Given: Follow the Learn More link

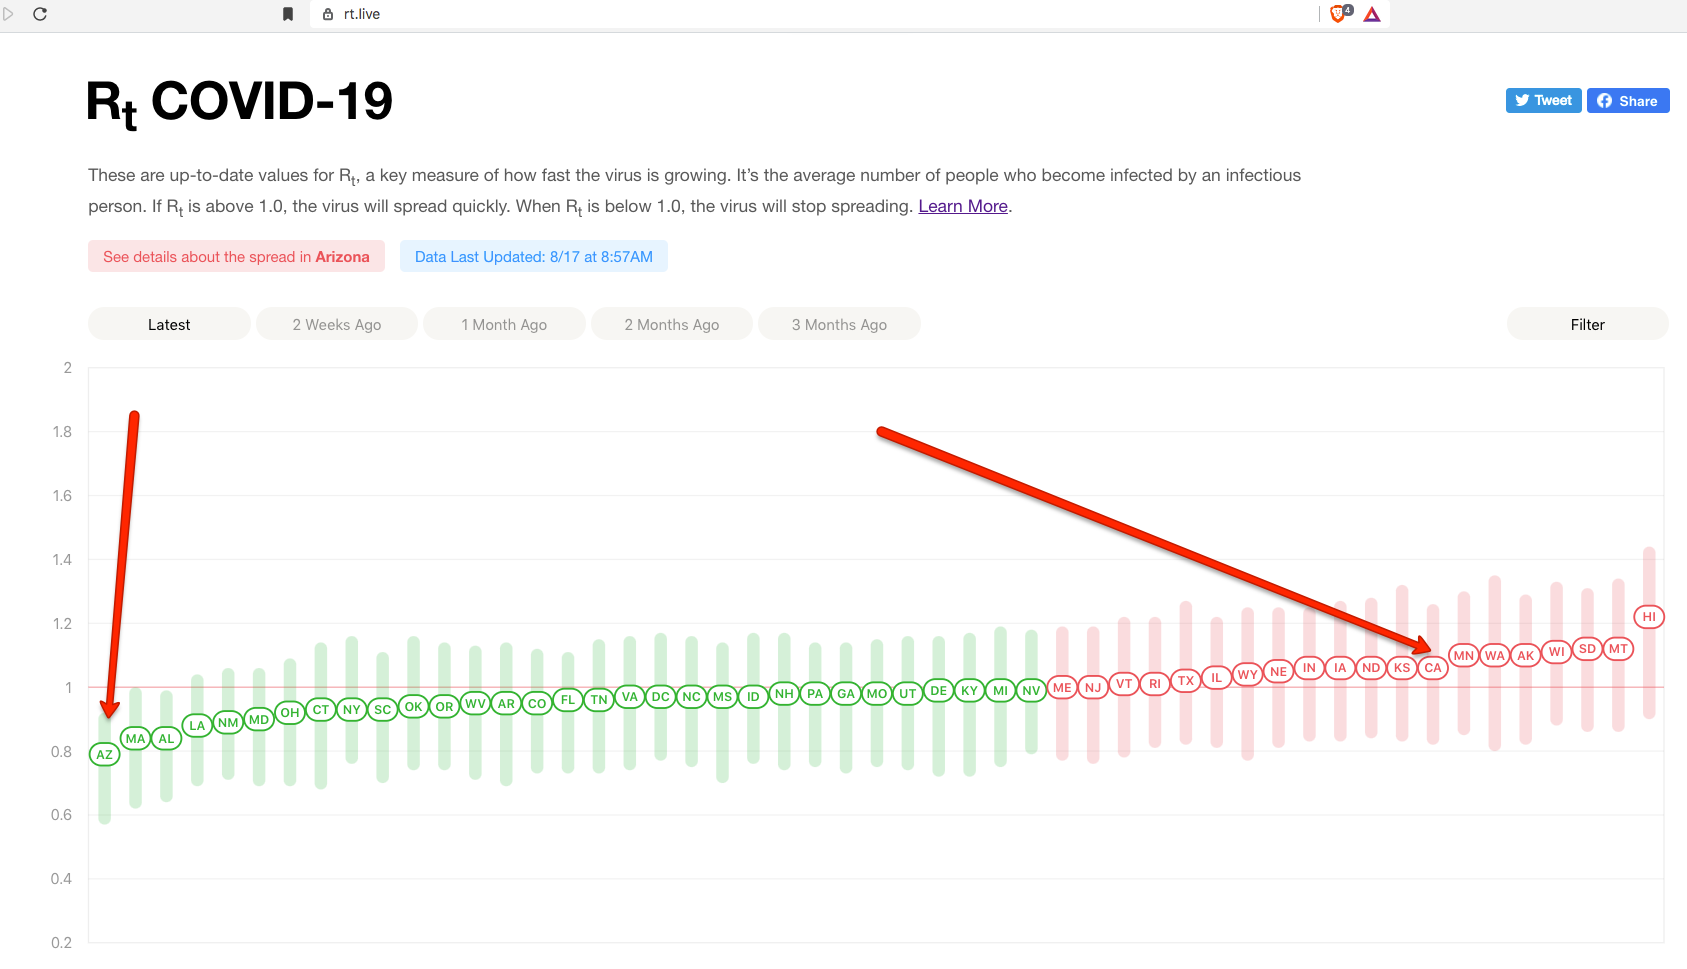Looking at the screenshot, I should (963, 206).
